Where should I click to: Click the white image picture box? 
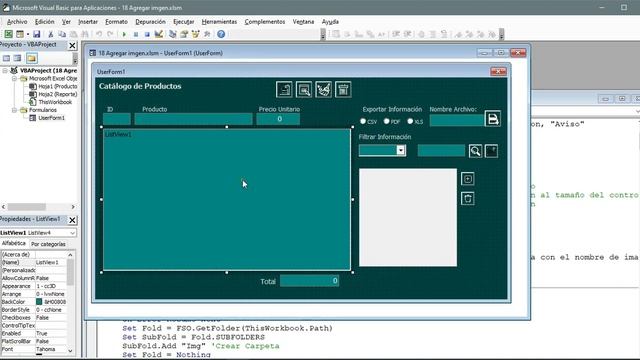(x=408, y=218)
